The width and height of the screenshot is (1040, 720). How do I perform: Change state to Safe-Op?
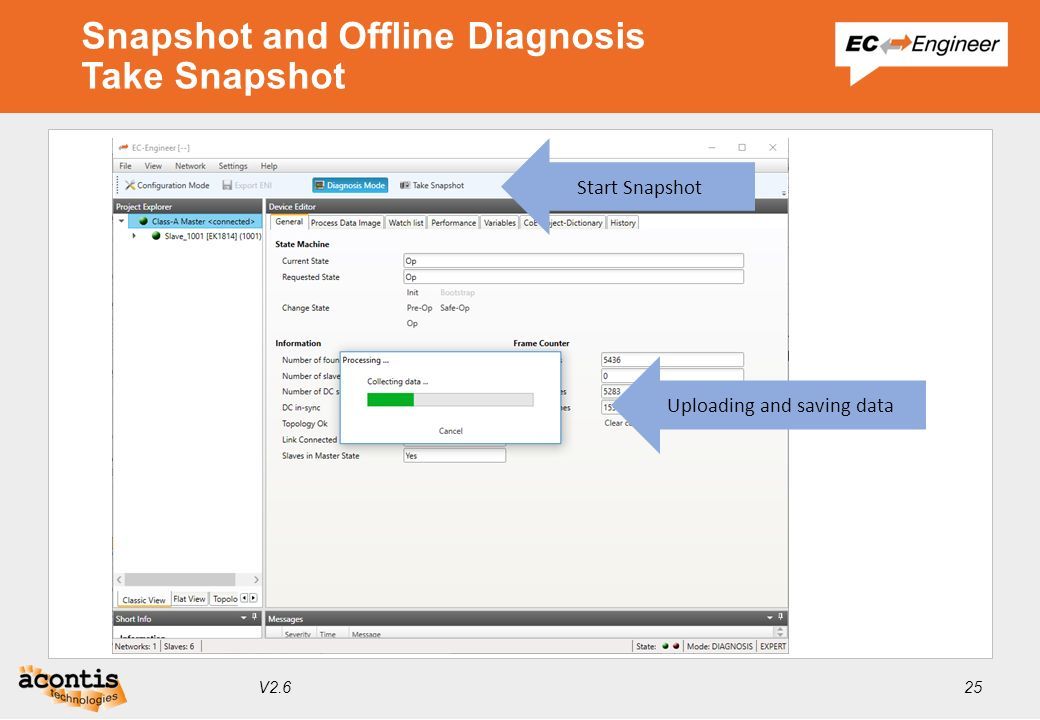pyautogui.click(x=455, y=308)
